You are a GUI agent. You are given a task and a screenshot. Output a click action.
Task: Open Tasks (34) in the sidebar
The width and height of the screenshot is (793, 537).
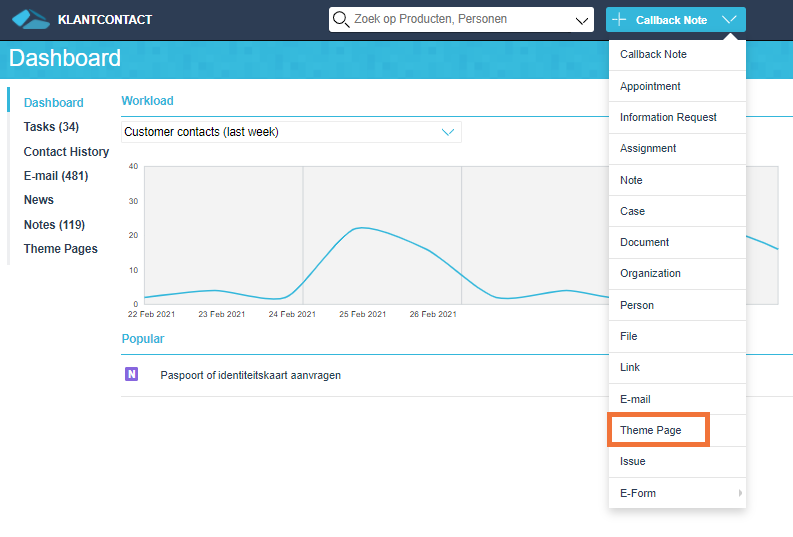tap(51, 127)
